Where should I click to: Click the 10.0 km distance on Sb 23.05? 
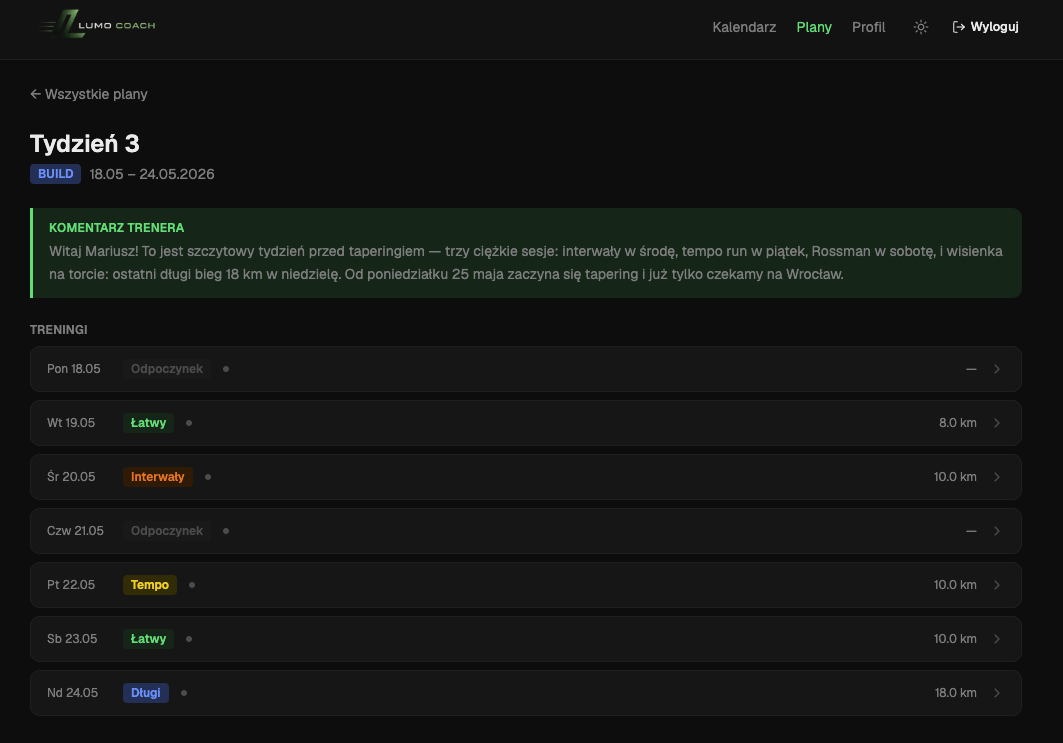(955, 639)
